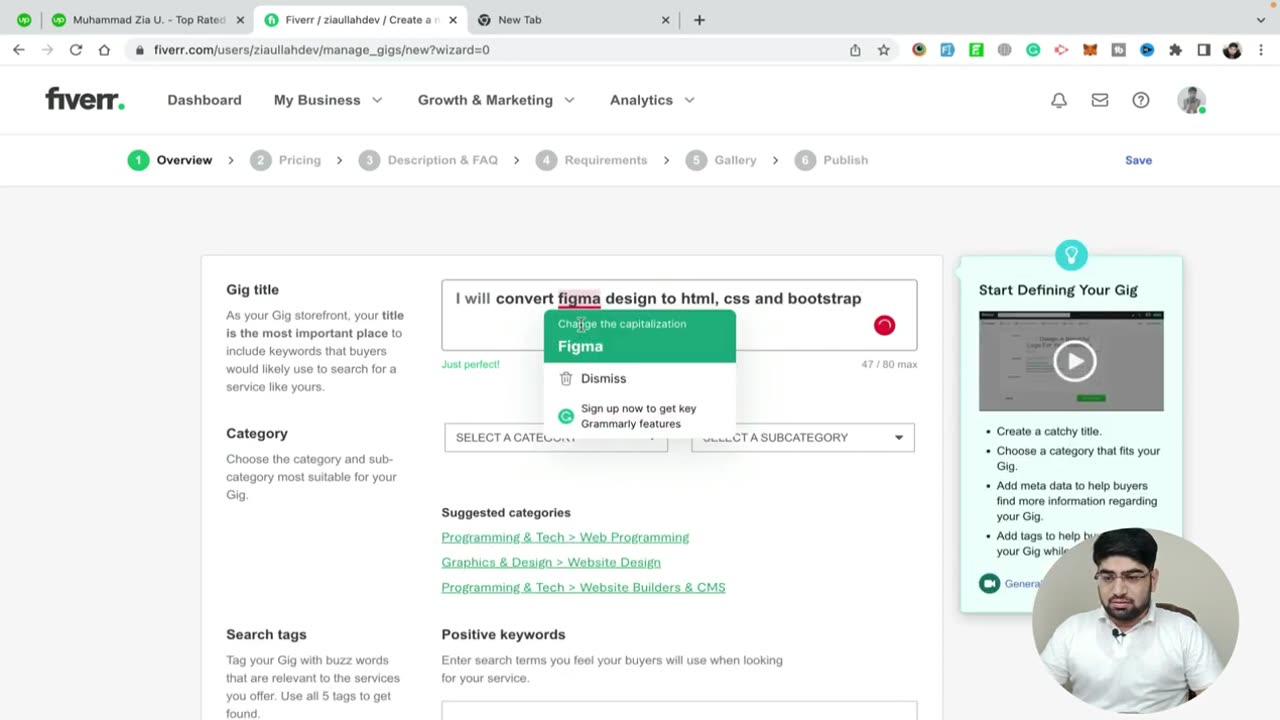Expand the tab search chevron
The width and height of the screenshot is (1280, 720).
click(x=1260, y=20)
